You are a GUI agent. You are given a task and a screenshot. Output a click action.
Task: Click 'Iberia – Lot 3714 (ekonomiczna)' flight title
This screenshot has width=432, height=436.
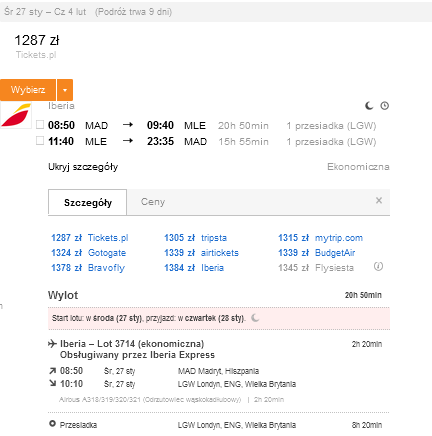pos(132,344)
